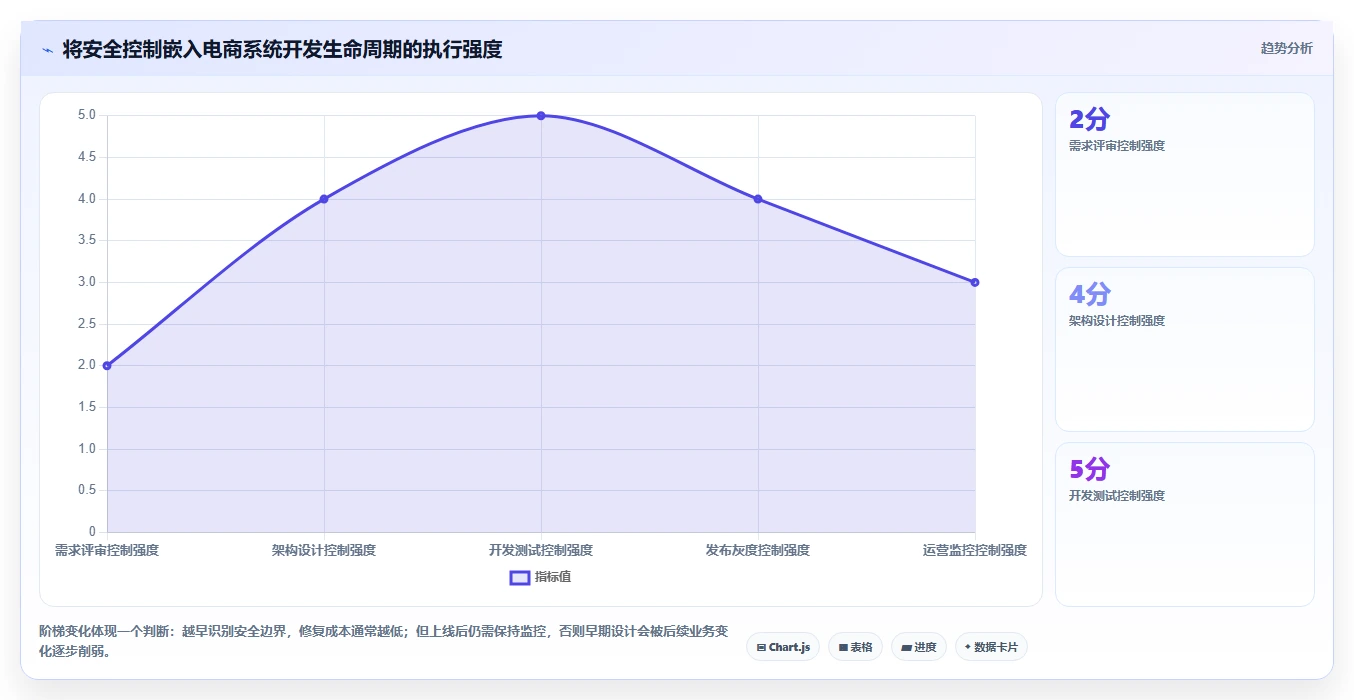Select the 2分 data card value

coord(1089,120)
